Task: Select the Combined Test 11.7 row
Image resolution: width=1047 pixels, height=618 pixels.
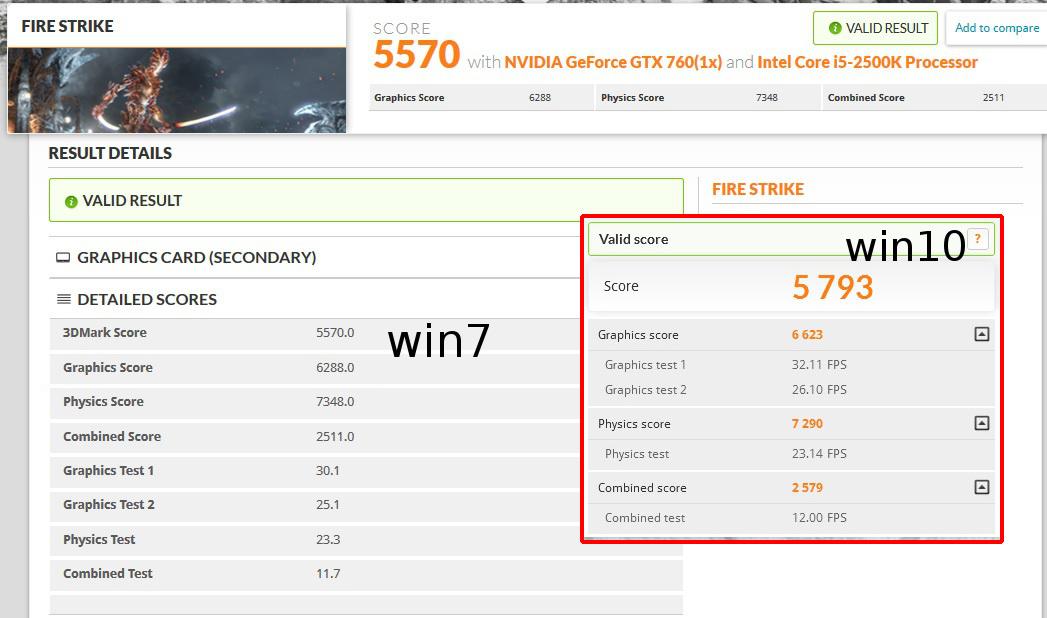Action: click(x=366, y=573)
